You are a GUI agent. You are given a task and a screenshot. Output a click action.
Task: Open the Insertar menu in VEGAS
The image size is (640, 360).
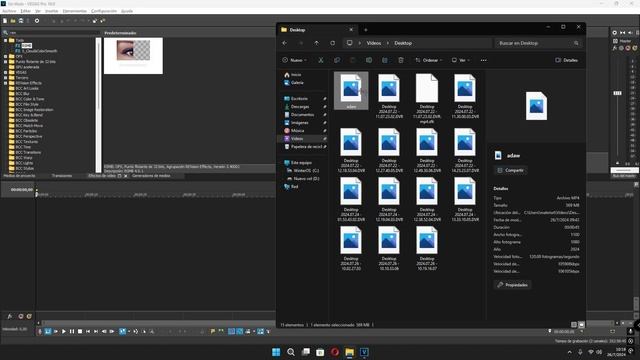point(51,11)
